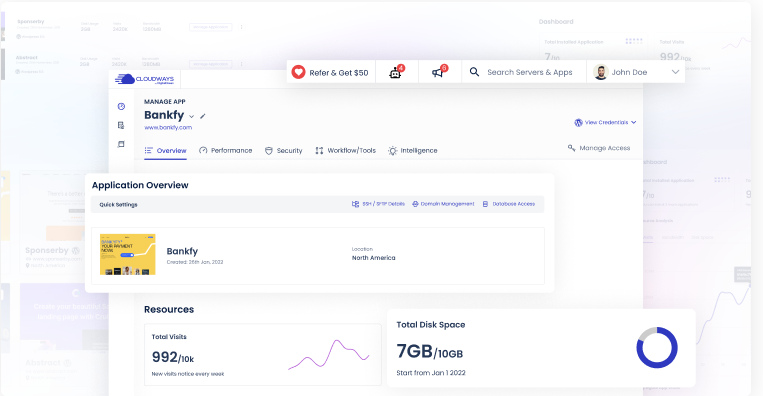Open the dashboard gauge icon in sidebar

121,107
